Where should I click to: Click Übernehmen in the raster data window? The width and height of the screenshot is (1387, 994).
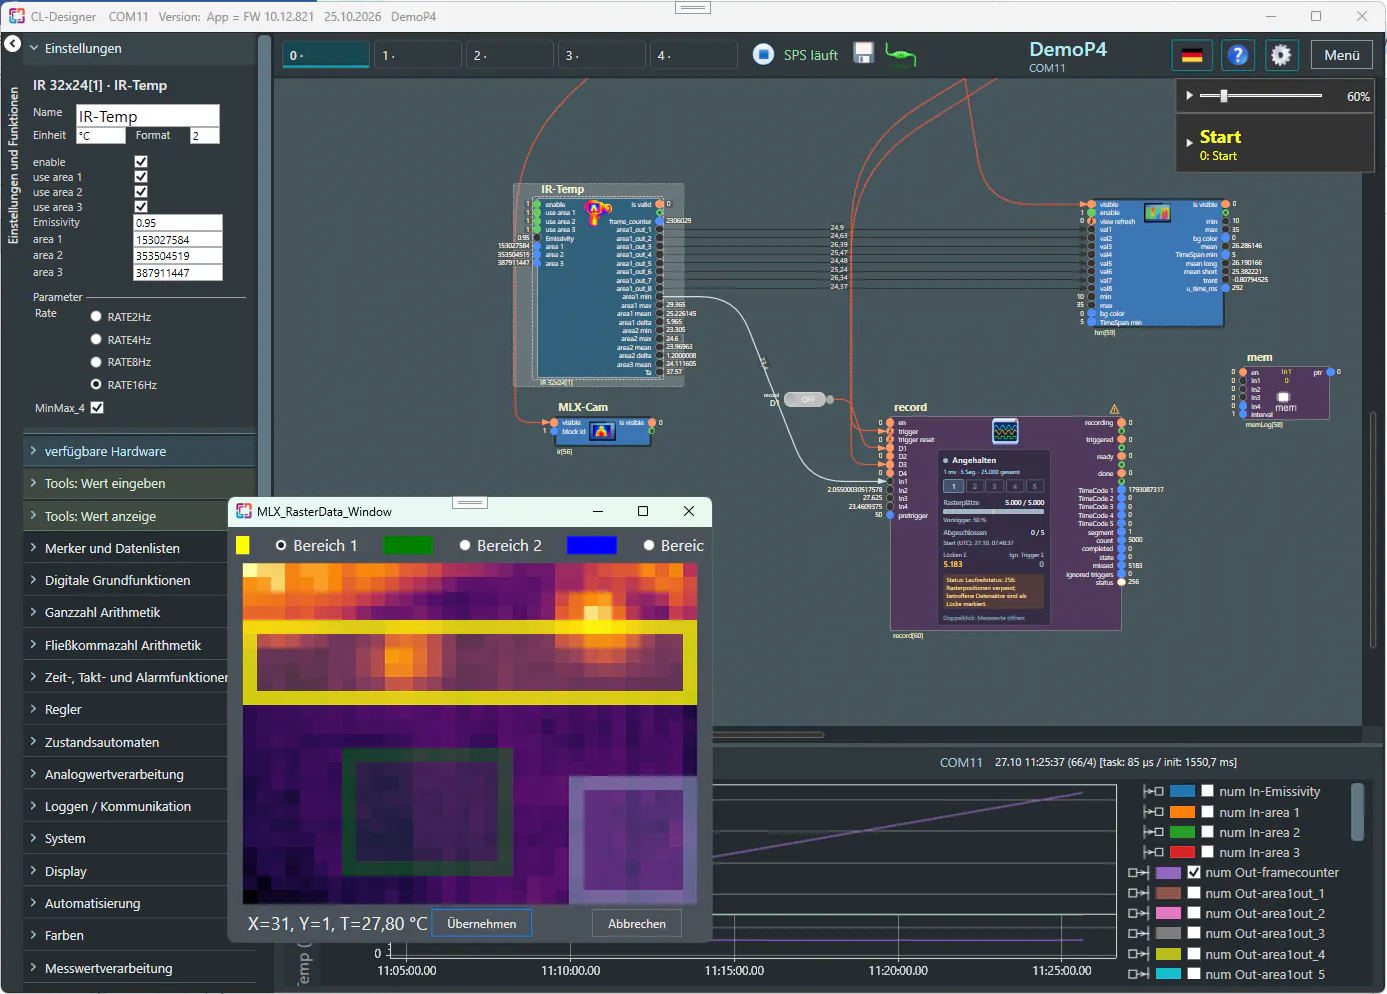(482, 923)
